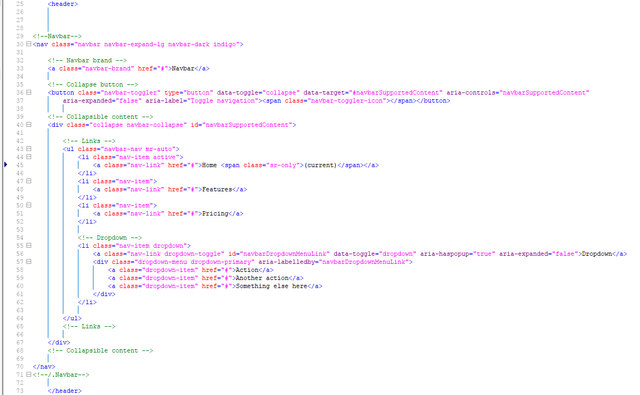
Task: Click the Features link text on line 48
Action: 217,189
